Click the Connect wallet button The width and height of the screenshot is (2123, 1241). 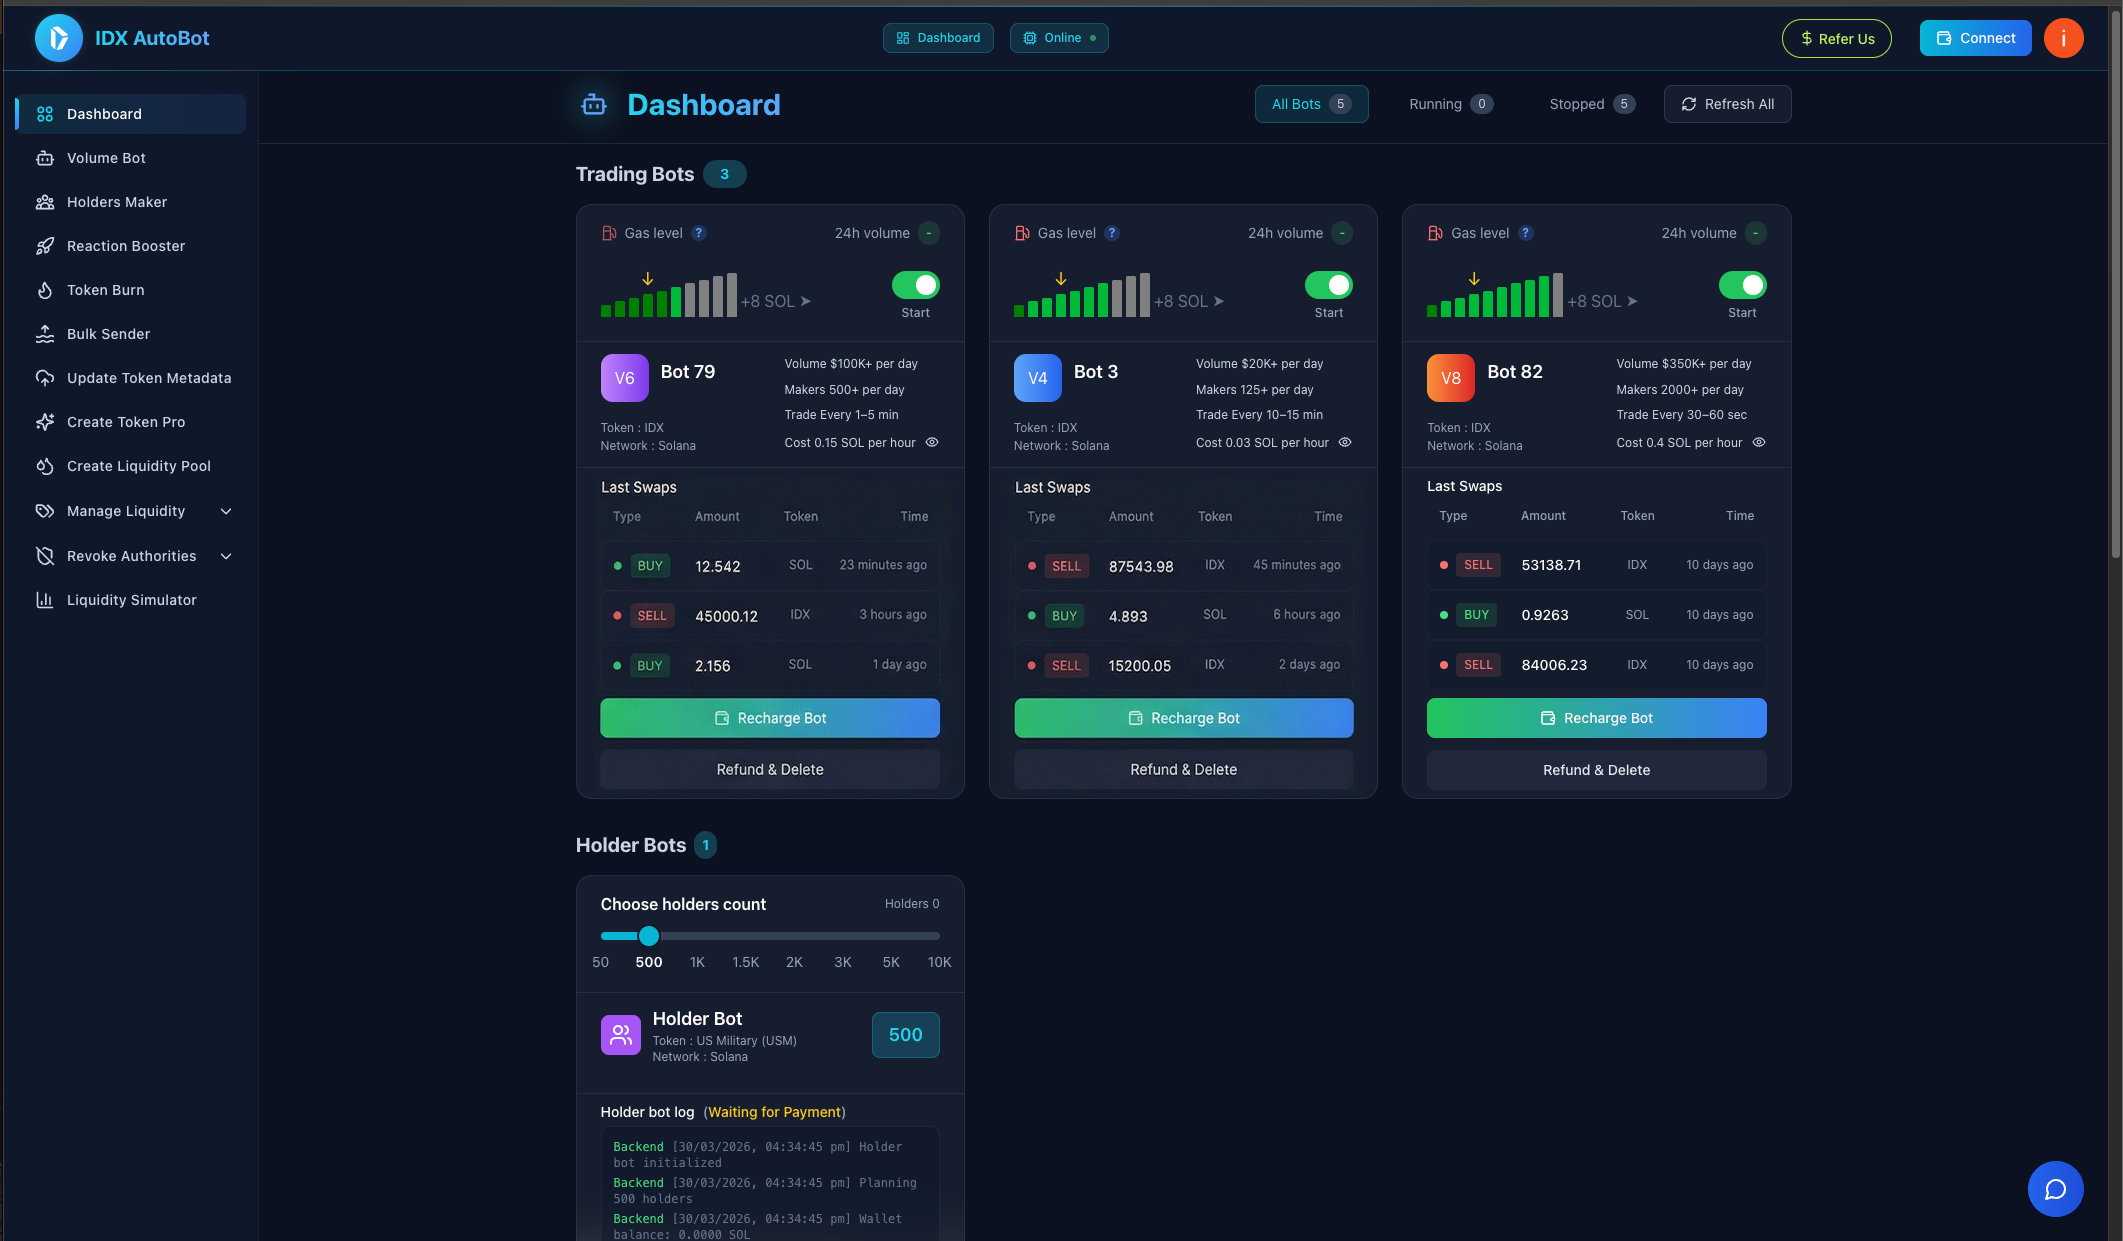[x=1975, y=38]
